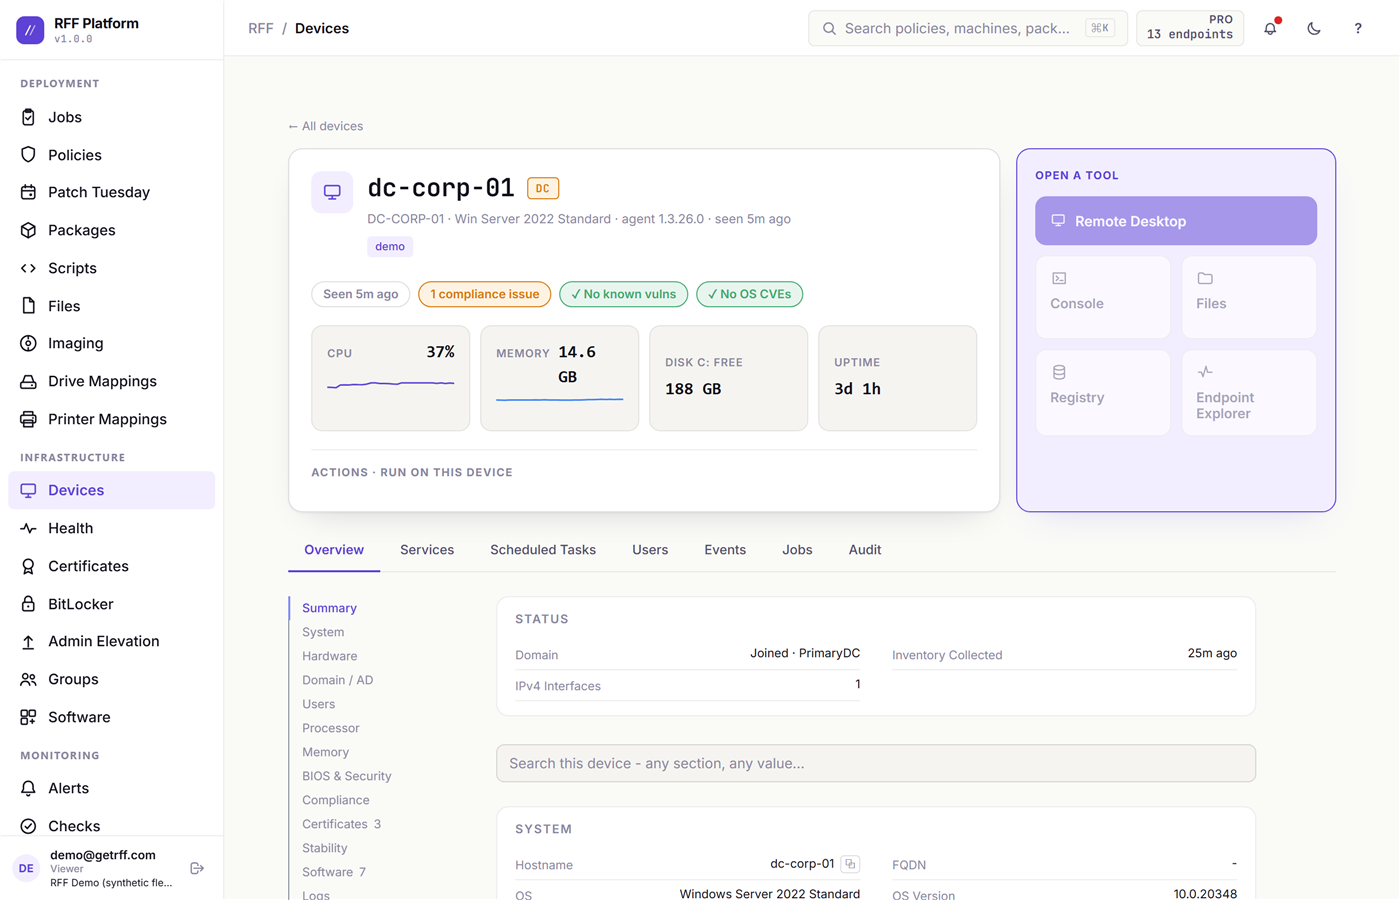Open Printer Mappings in sidebar
This screenshot has width=1400, height=900.
click(112, 419)
